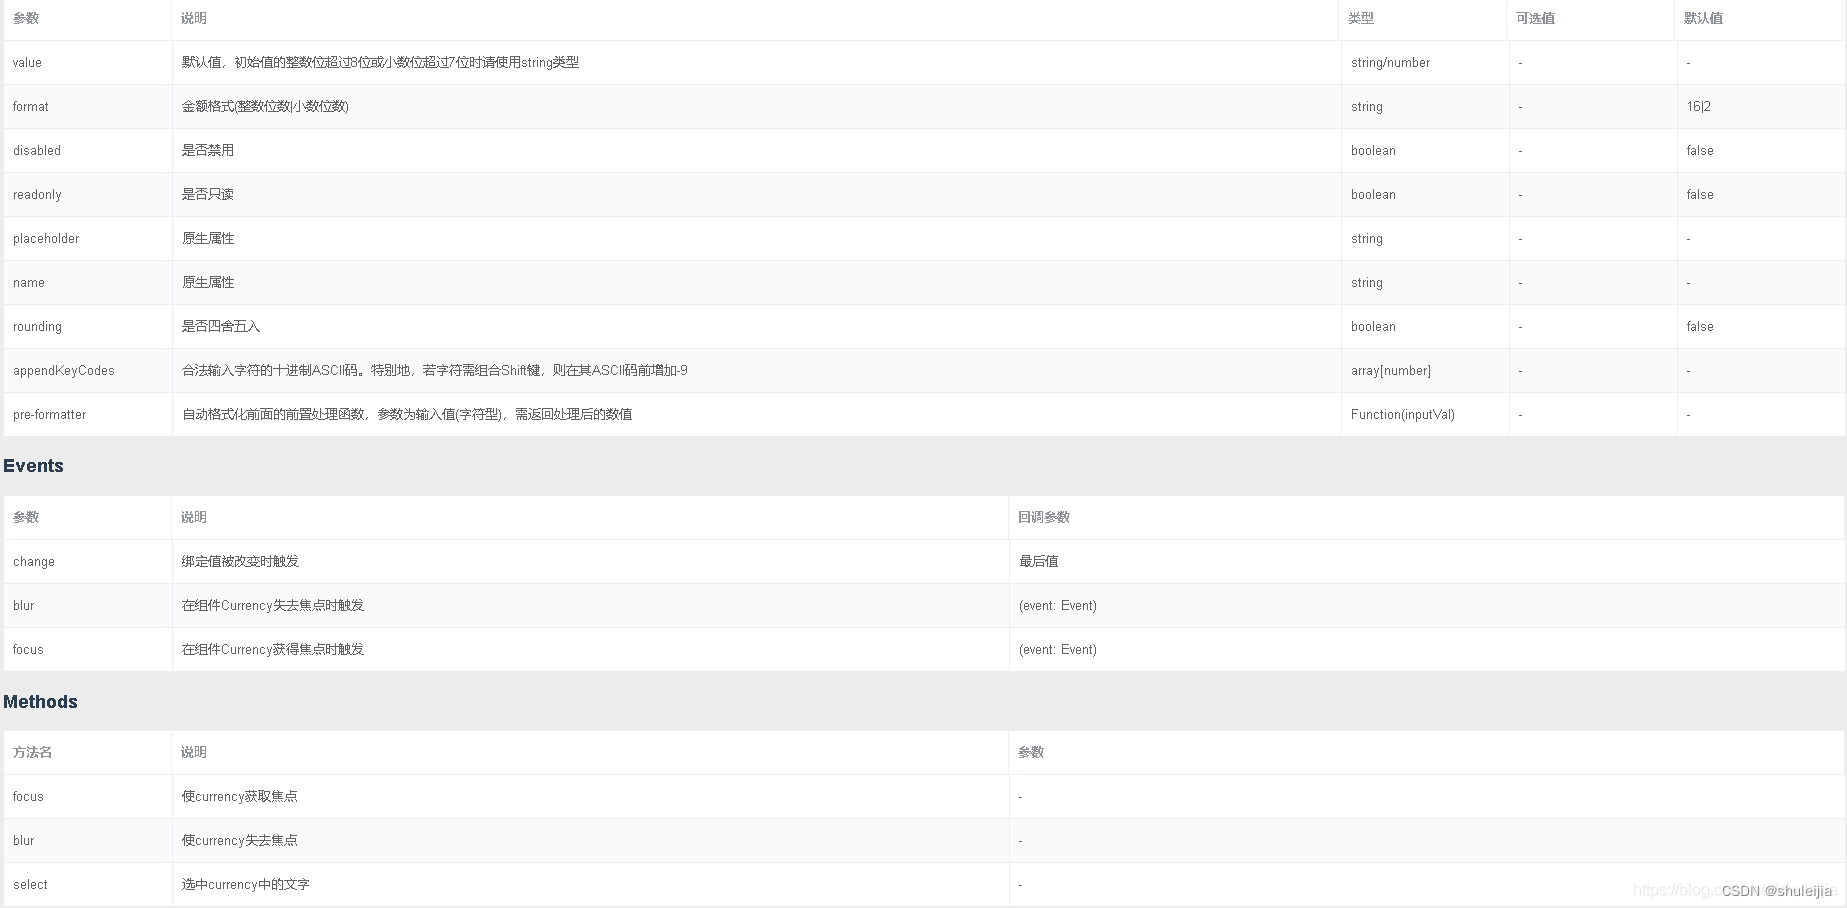Click the '16|2' default value
The width and height of the screenshot is (1847, 908).
(x=1698, y=106)
